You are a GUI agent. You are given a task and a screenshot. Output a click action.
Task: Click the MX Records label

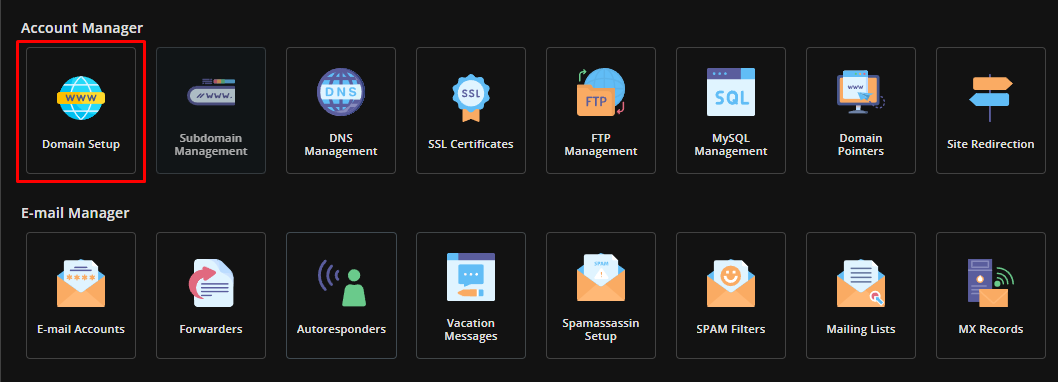coord(991,329)
